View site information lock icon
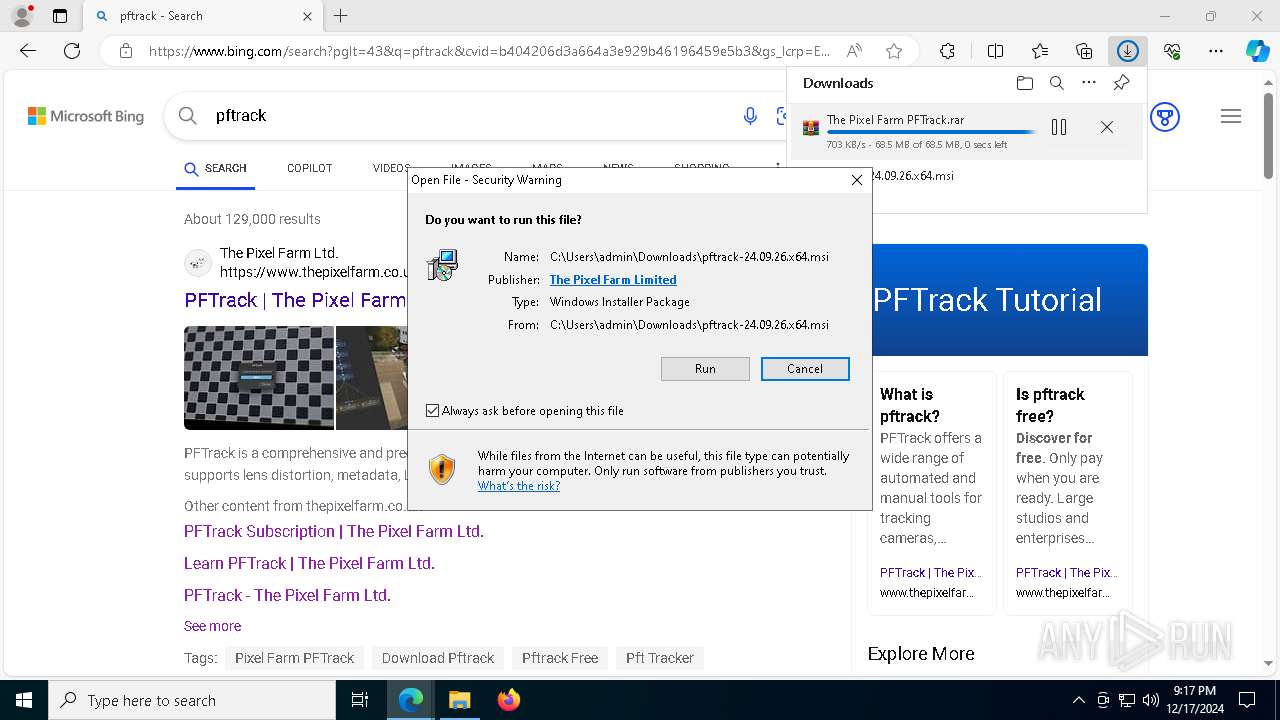 (125, 51)
